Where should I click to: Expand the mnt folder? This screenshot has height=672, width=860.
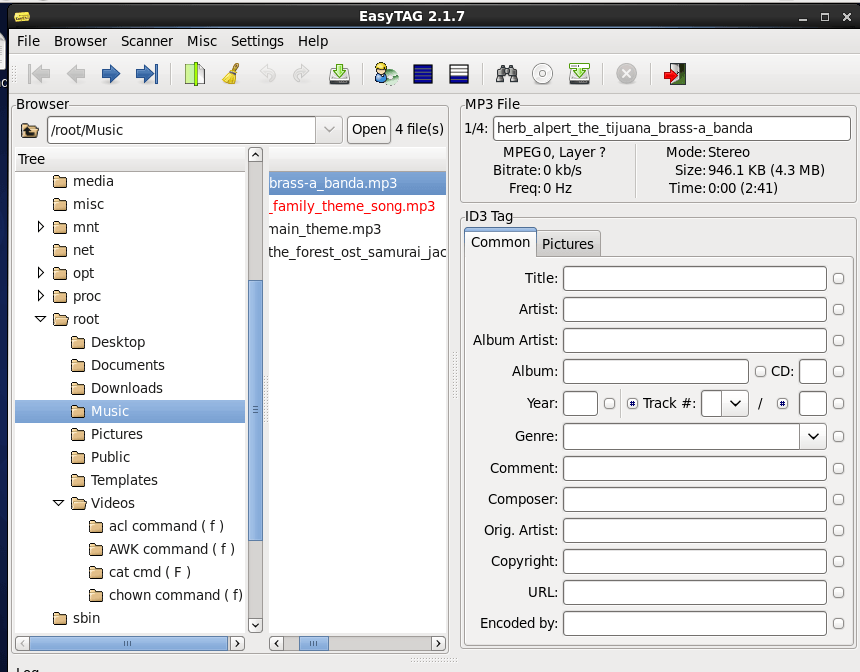point(40,227)
